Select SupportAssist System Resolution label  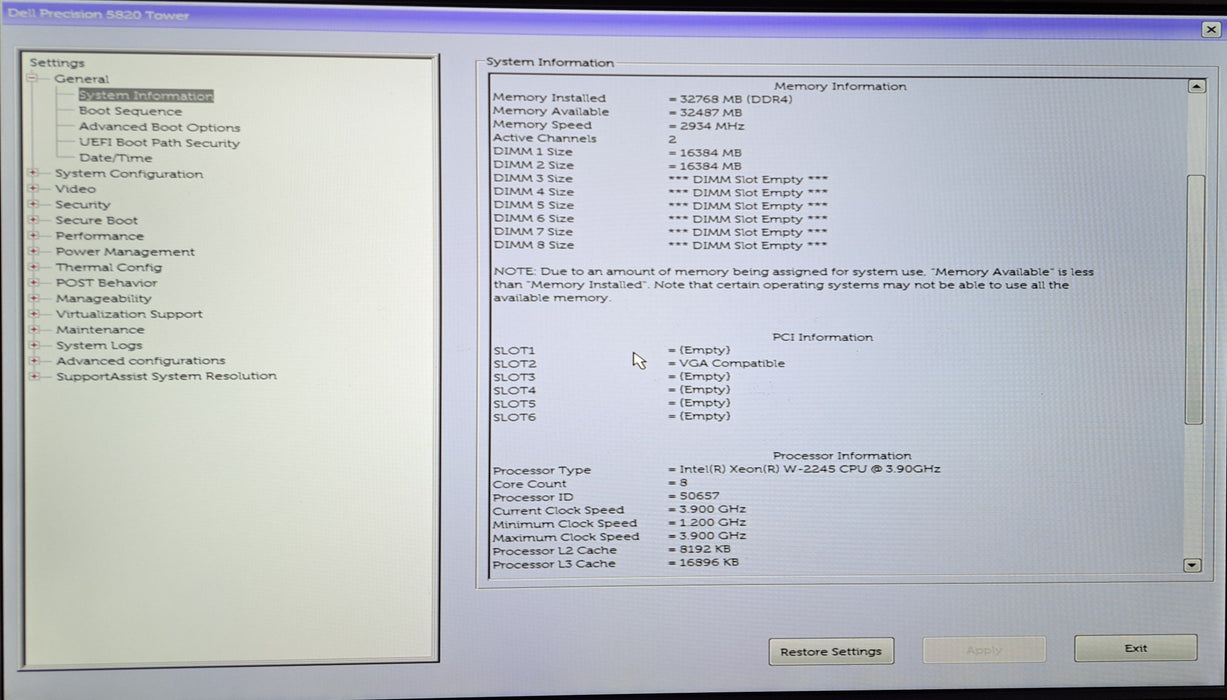(x=166, y=376)
